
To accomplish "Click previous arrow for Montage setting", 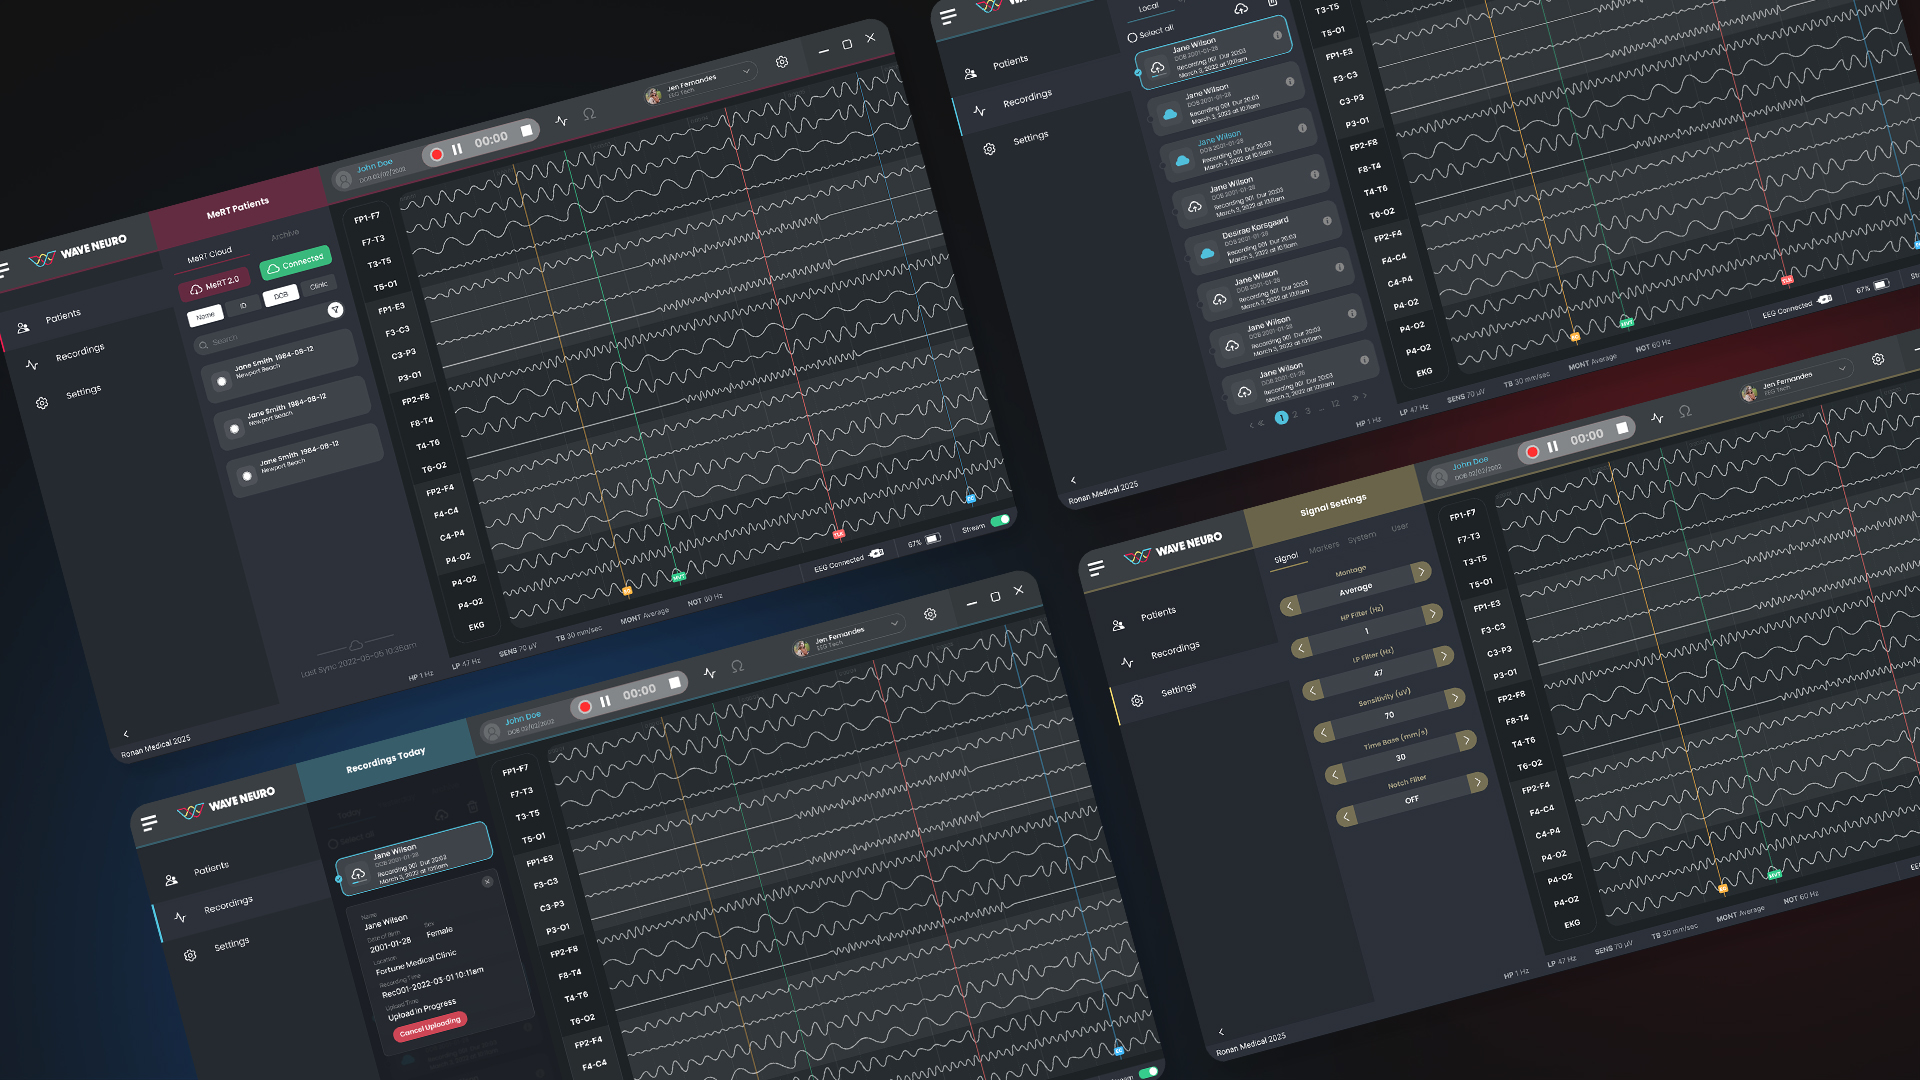I will [1290, 606].
